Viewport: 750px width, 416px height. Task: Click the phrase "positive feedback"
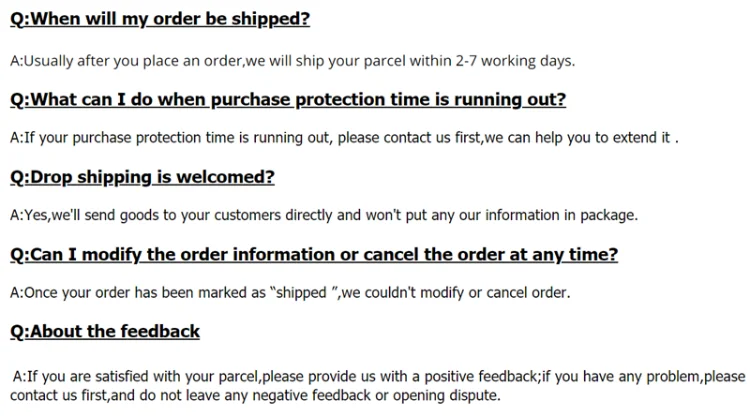point(481,377)
